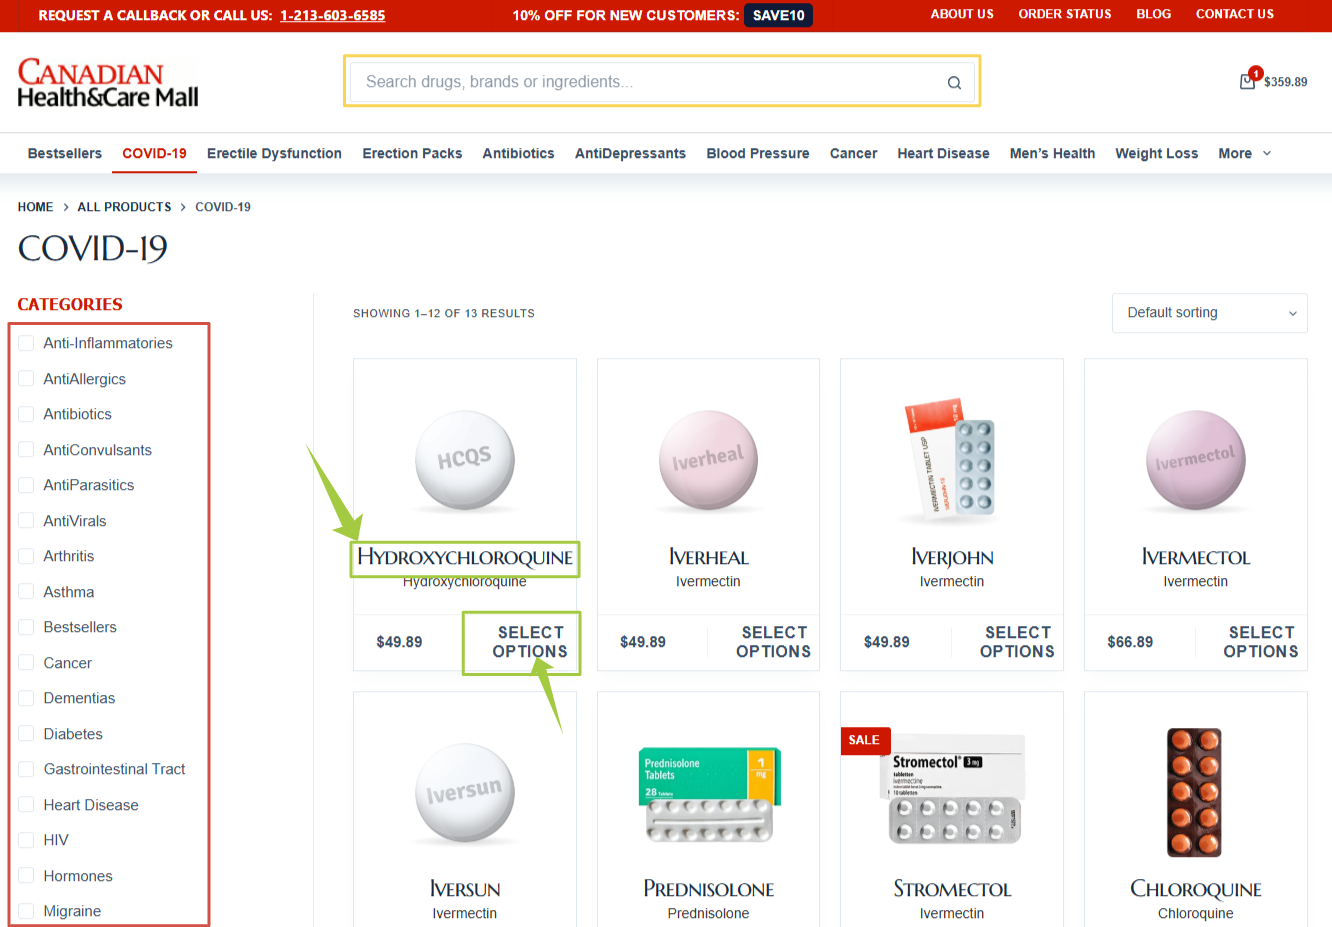
Task: Open the Blog link
Action: (1153, 14)
